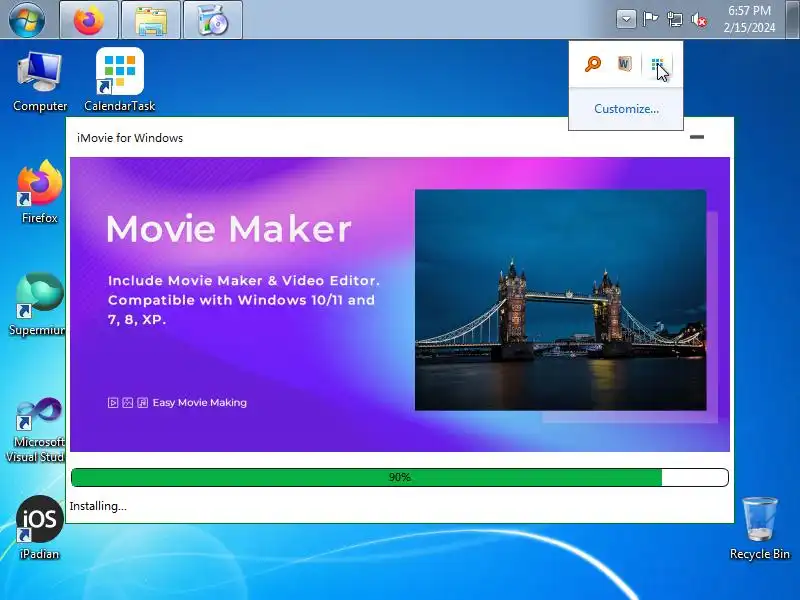Screen dimensions: 800x600
Task: Click the play icon beside Easy Movie Making
Action: tap(113, 403)
